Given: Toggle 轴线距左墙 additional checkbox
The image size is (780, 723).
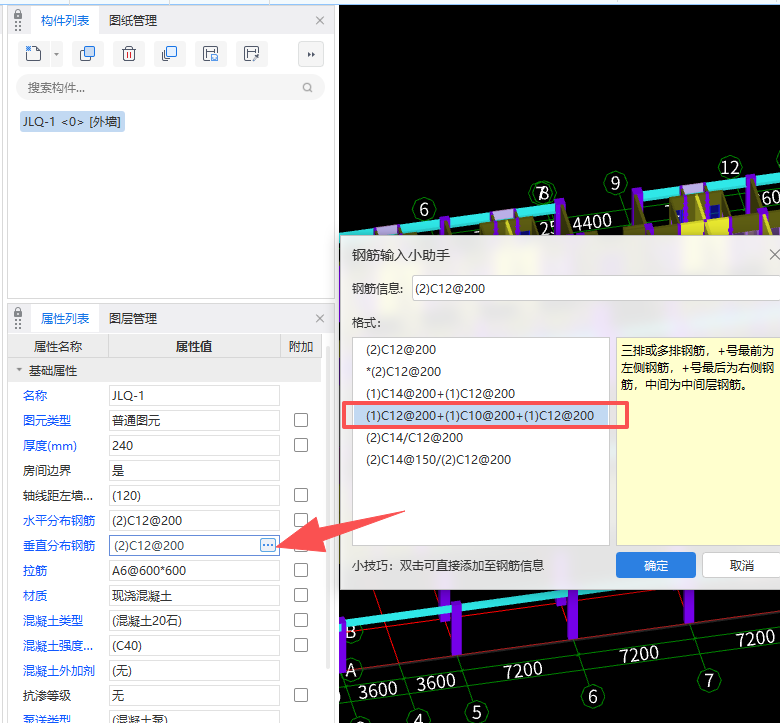Looking at the screenshot, I should [301, 495].
